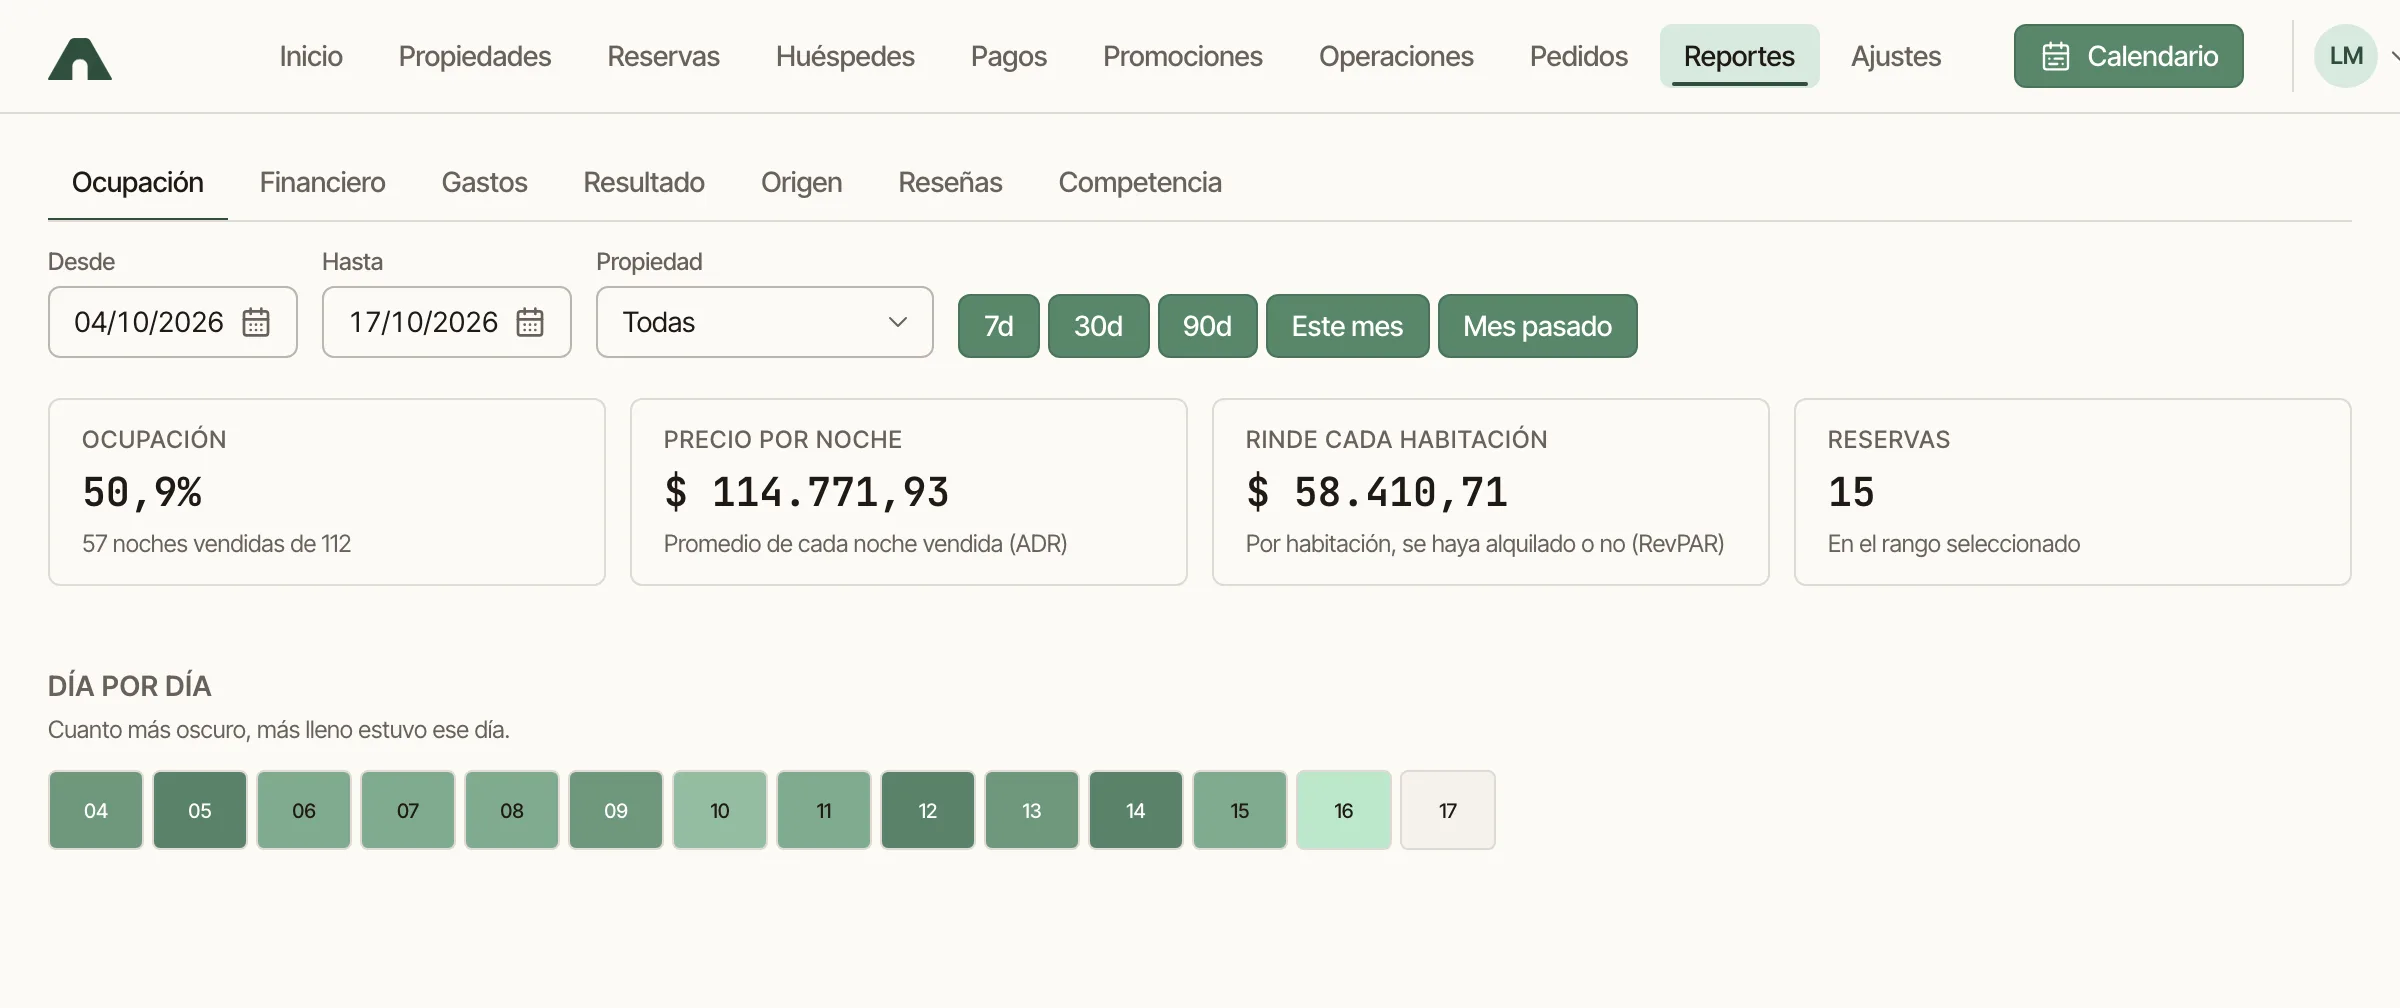Go to Inicio in the top navigation
Image resolution: width=2400 pixels, height=1008 pixels.
click(x=311, y=56)
